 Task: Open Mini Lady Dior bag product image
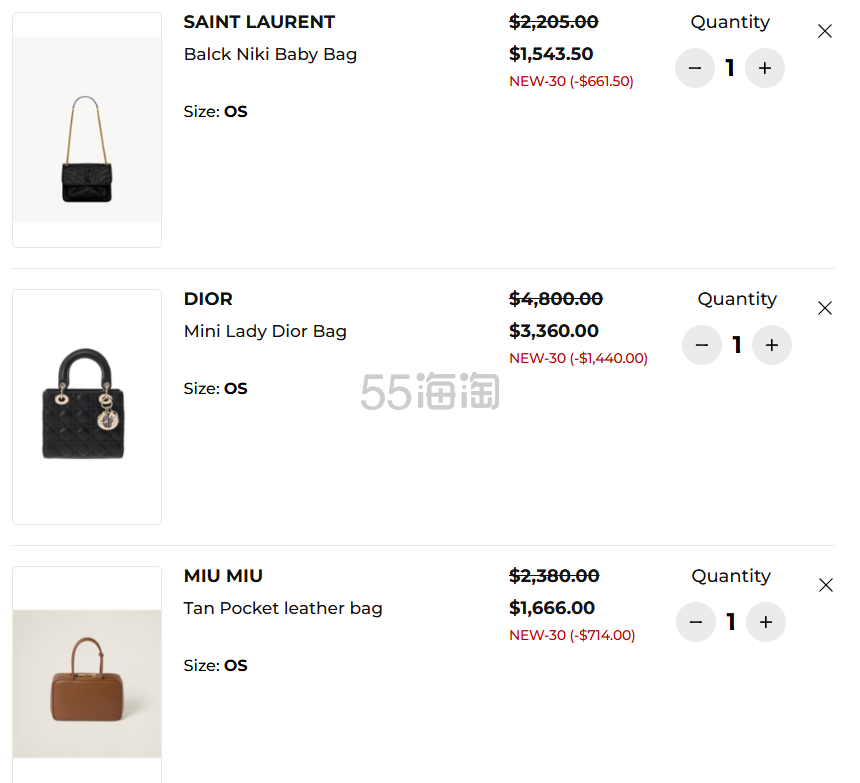tap(87, 407)
